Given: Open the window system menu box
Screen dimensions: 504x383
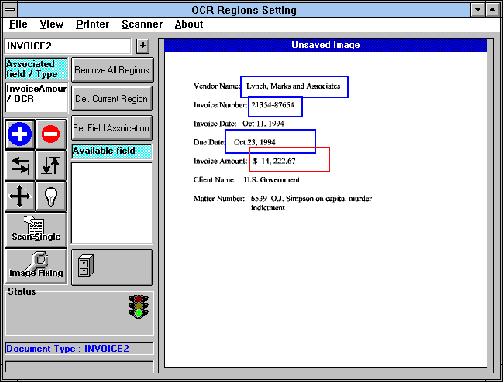Looking at the screenshot, I should click(10, 10).
